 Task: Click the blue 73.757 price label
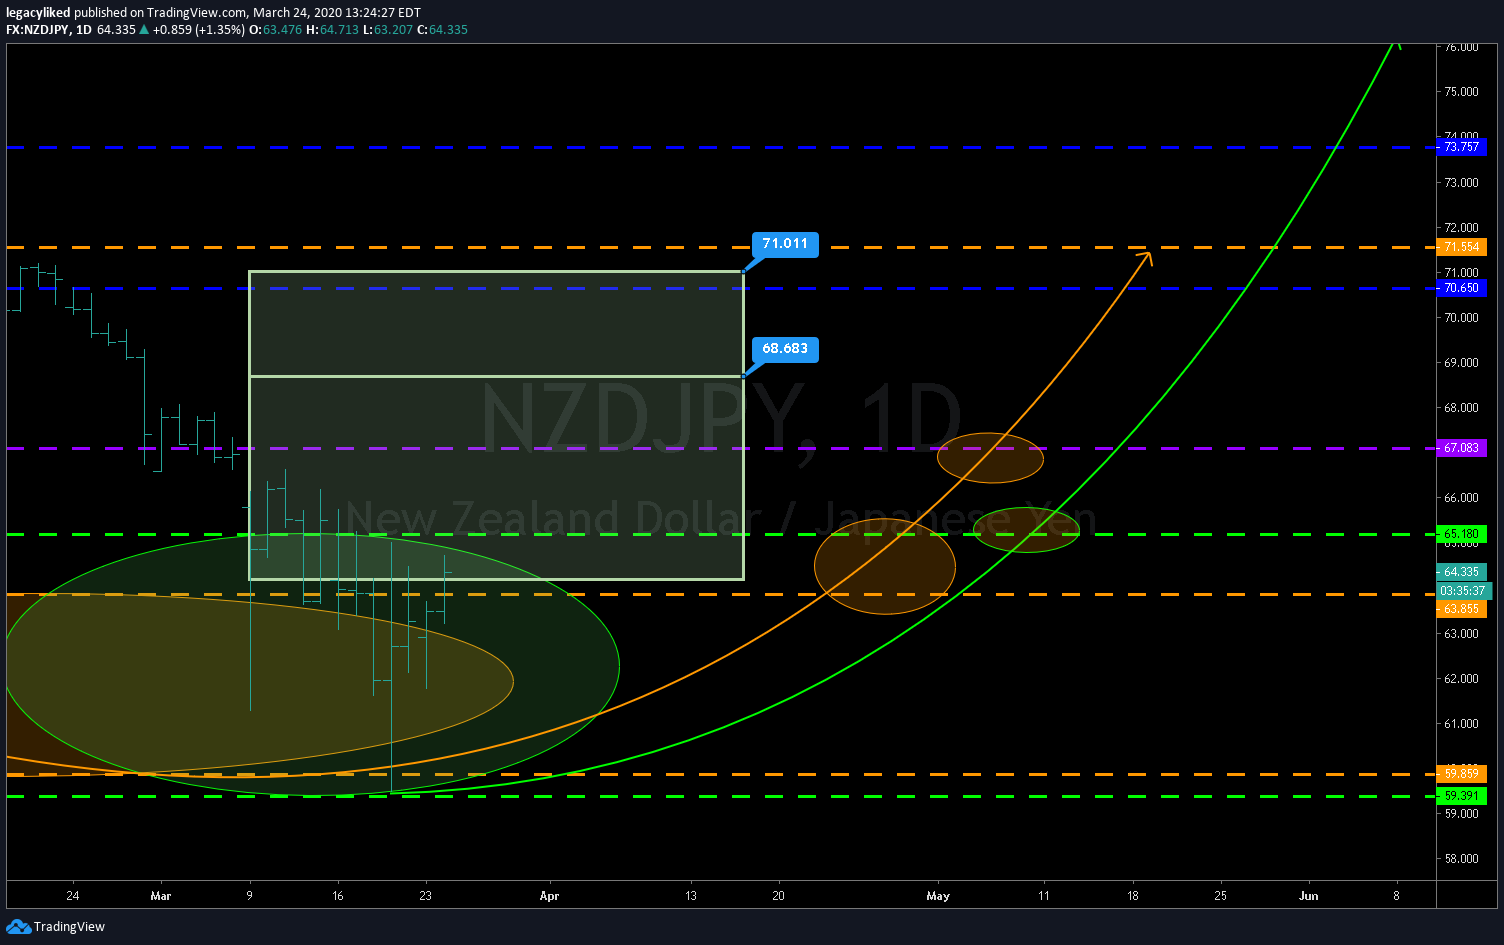pyautogui.click(x=1461, y=147)
